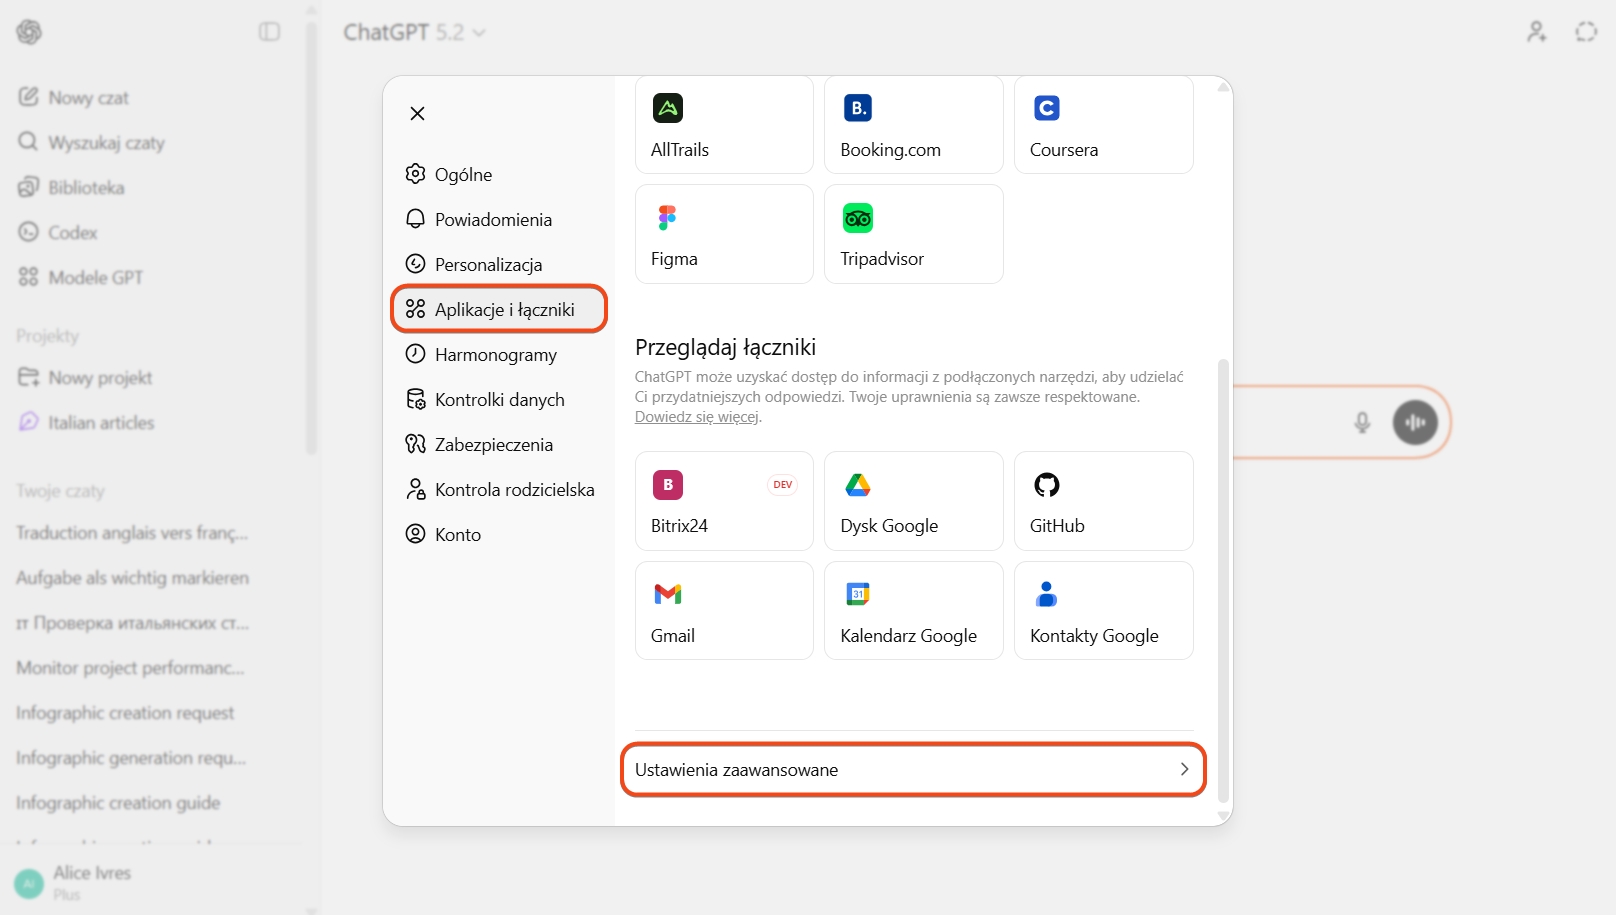Image resolution: width=1616 pixels, height=915 pixels.
Task: Switch to Ogólne settings tab
Action: pyautogui.click(x=463, y=175)
